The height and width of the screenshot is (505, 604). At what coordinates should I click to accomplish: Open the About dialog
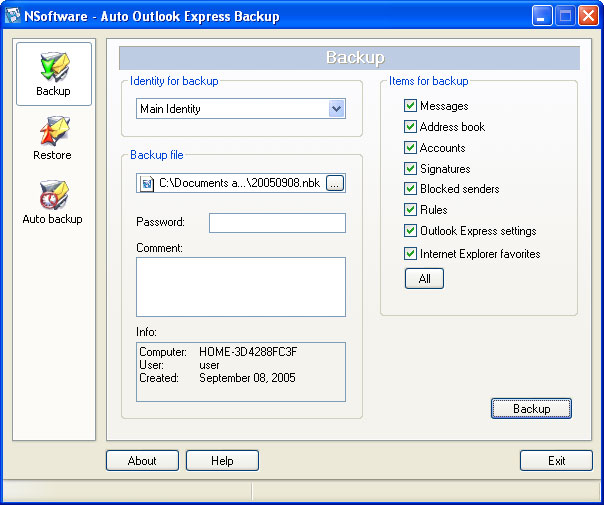142,461
